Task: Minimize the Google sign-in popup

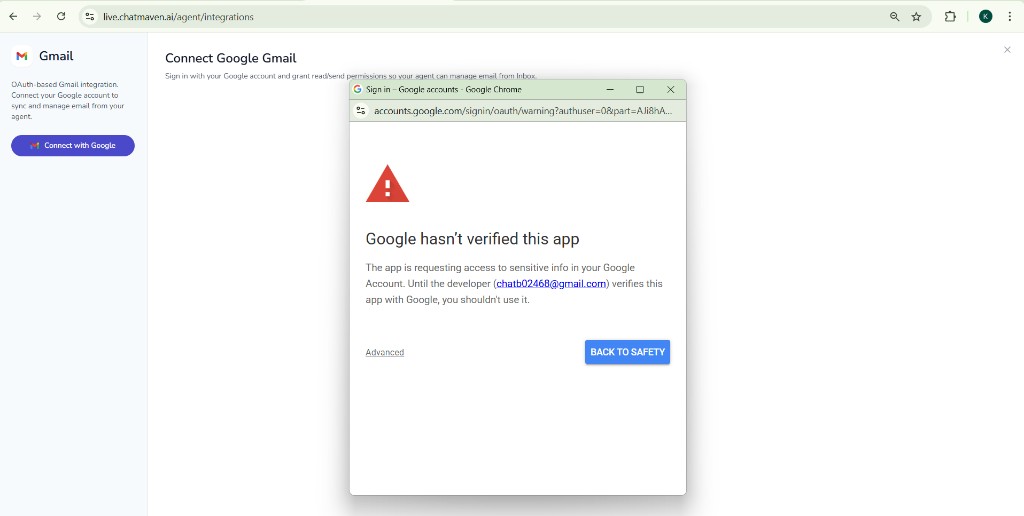Action: 610,89
